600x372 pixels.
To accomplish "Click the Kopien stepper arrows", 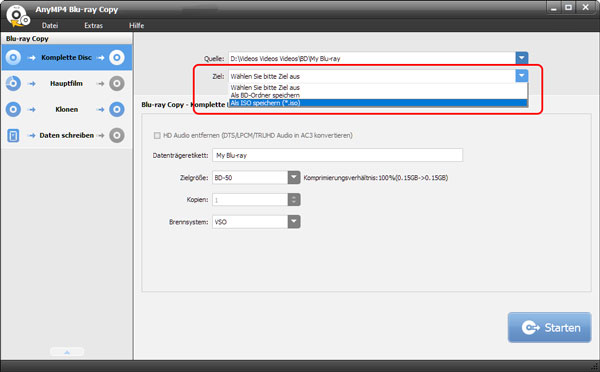I will [x=294, y=200].
